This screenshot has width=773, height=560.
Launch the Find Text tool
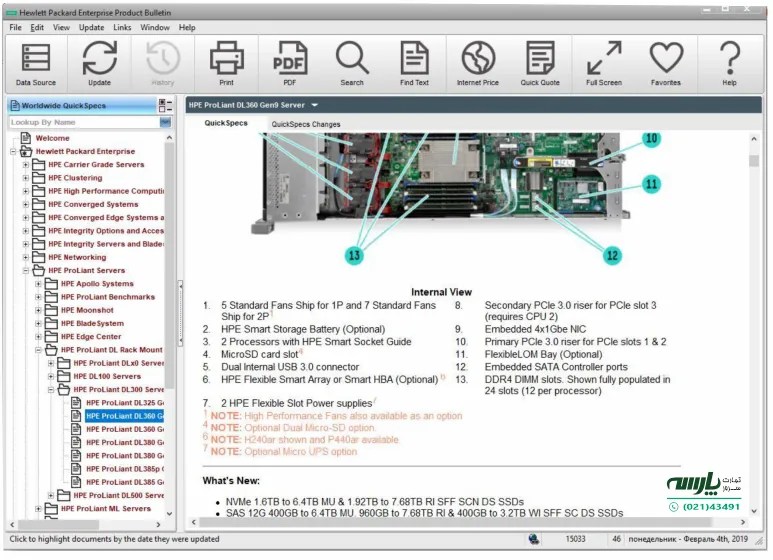pyautogui.click(x=414, y=64)
